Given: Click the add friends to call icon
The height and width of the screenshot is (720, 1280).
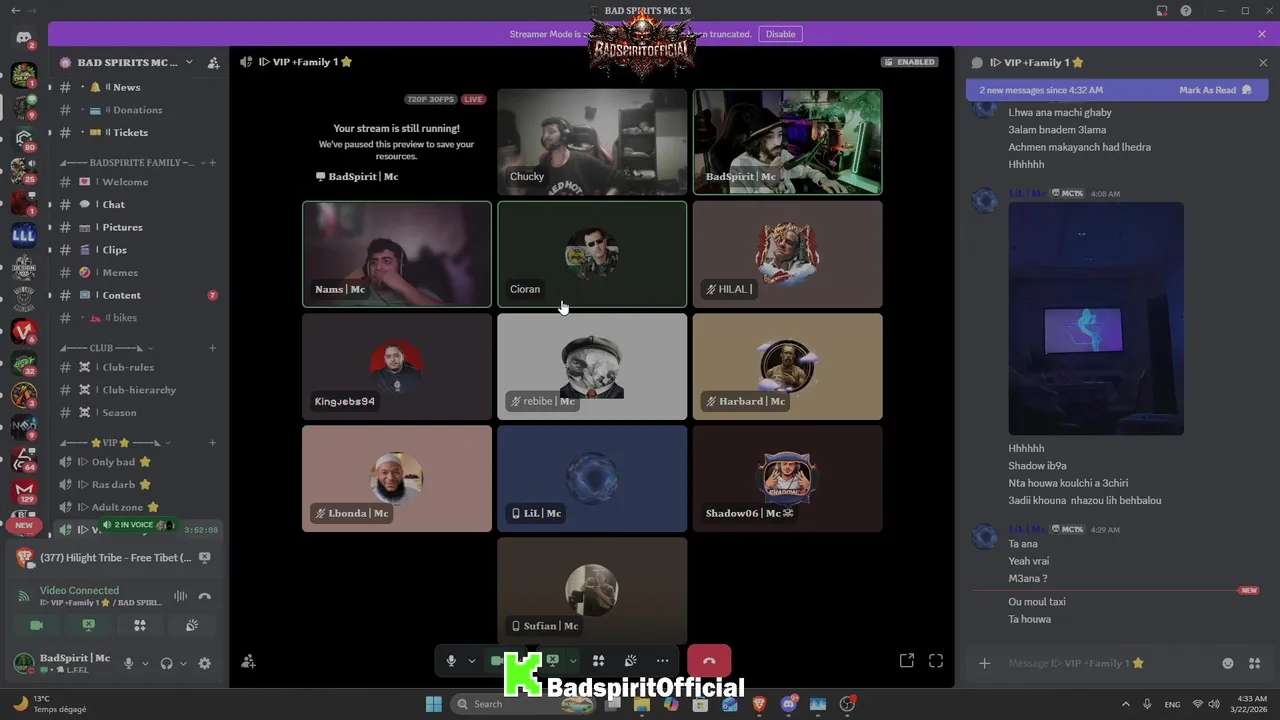Looking at the screenshot, I should [x=248, y=661].
